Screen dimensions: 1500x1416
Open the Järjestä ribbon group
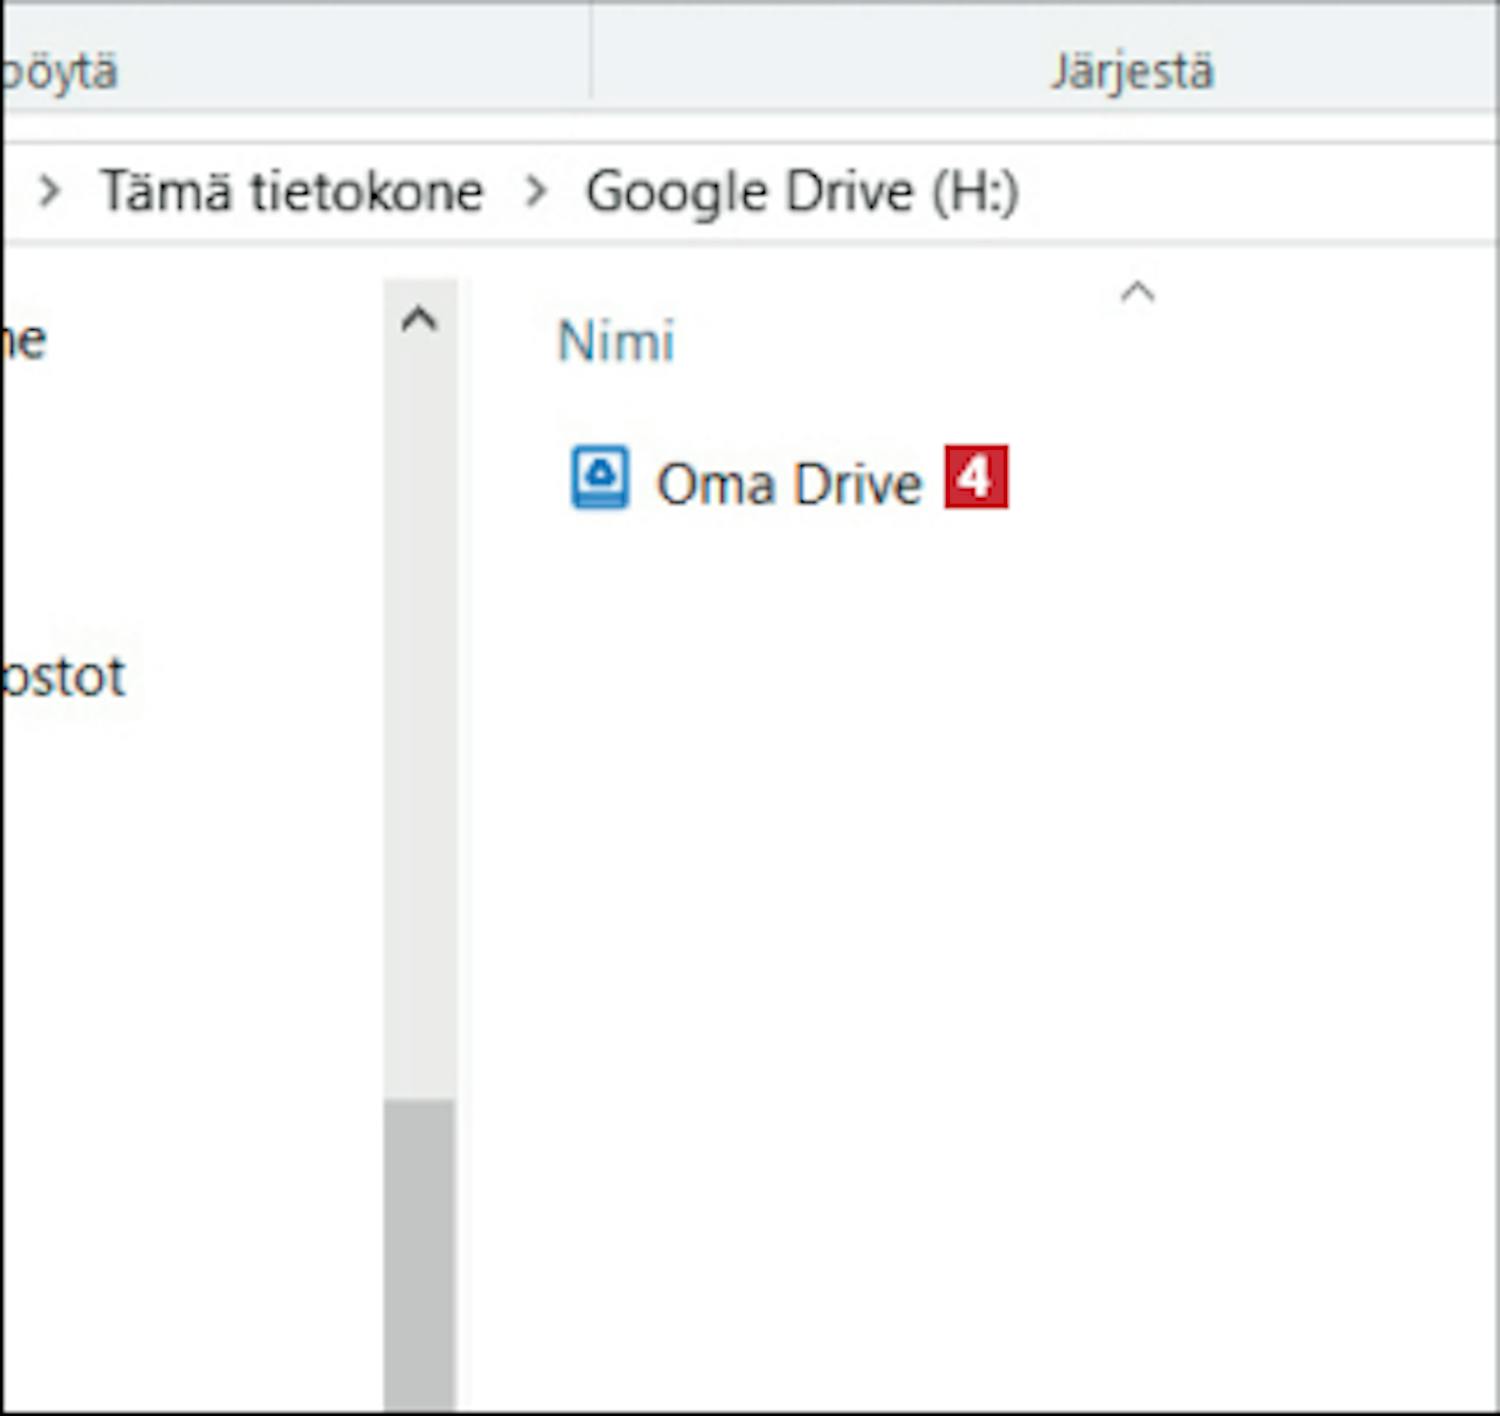point(1132,72)
